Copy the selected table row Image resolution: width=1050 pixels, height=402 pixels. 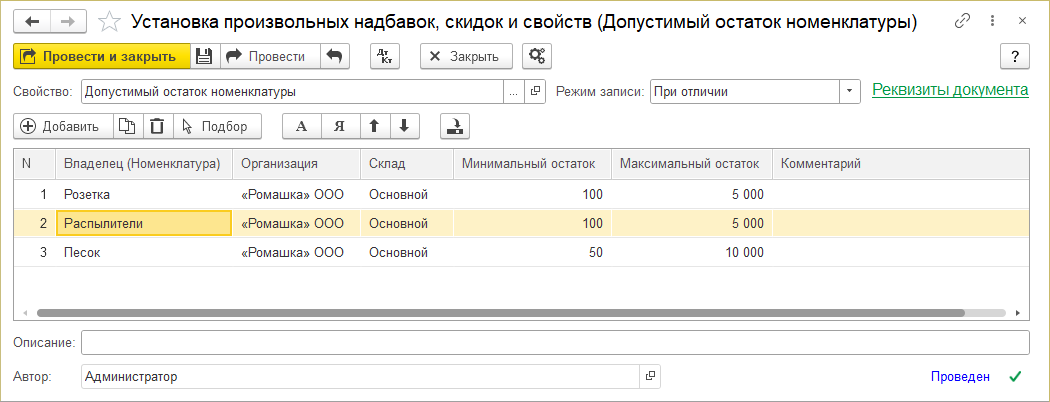tap(129, 126)
